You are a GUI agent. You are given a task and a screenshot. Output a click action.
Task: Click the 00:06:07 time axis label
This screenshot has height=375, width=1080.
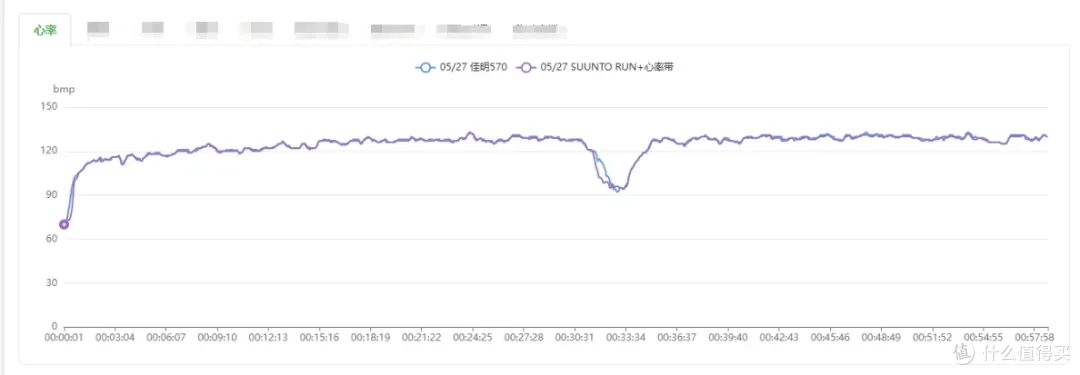[x=166, y=338]
